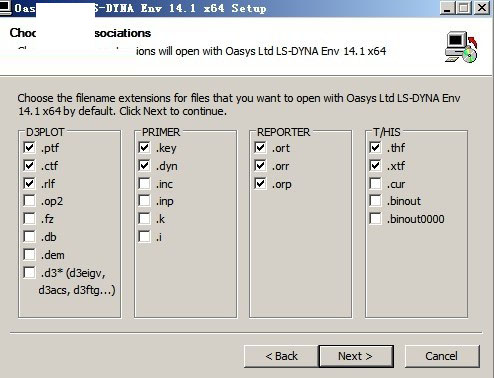Tick the .inp extension checkbox

point(144,201)
